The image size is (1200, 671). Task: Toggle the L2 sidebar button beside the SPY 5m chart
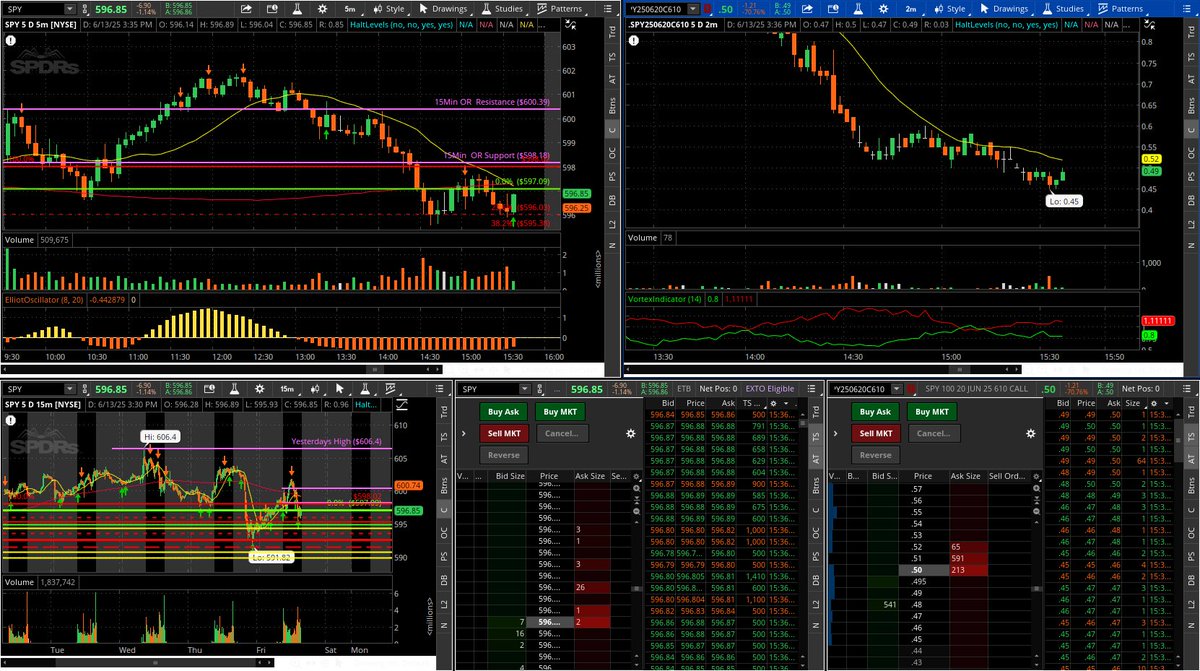click(x=611, y=223)
